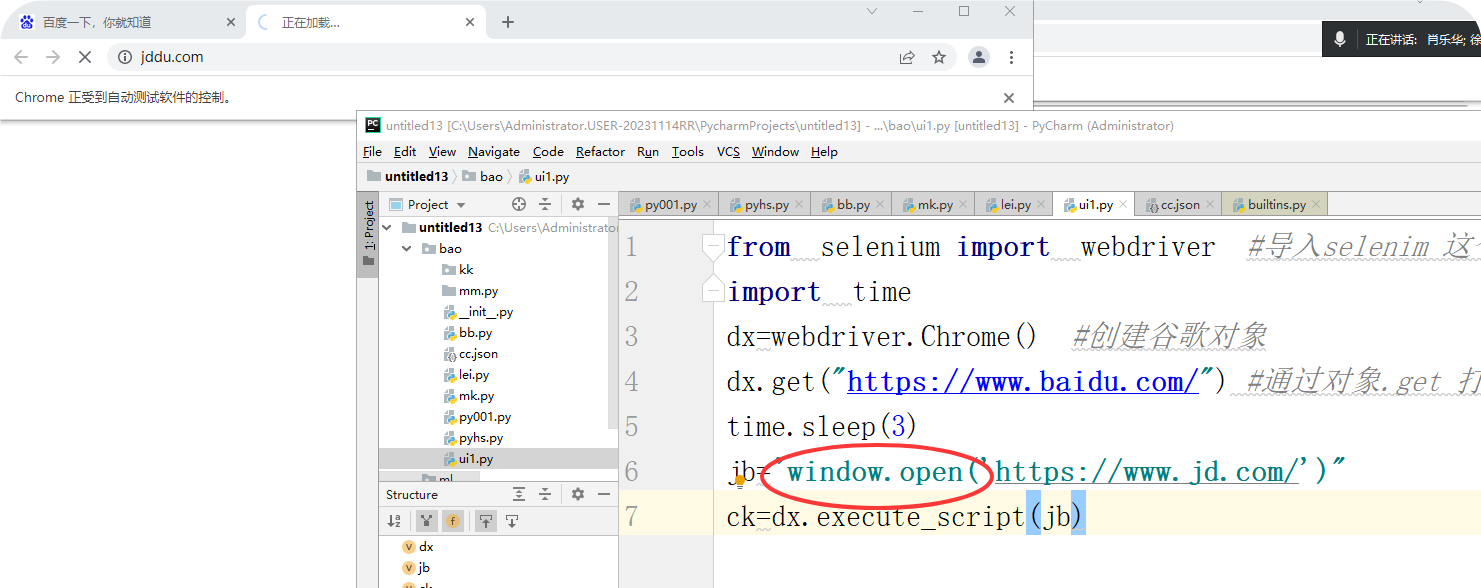Open a new Chrome tab with plus
The image size is (1481, 588).
pos(508,22)
